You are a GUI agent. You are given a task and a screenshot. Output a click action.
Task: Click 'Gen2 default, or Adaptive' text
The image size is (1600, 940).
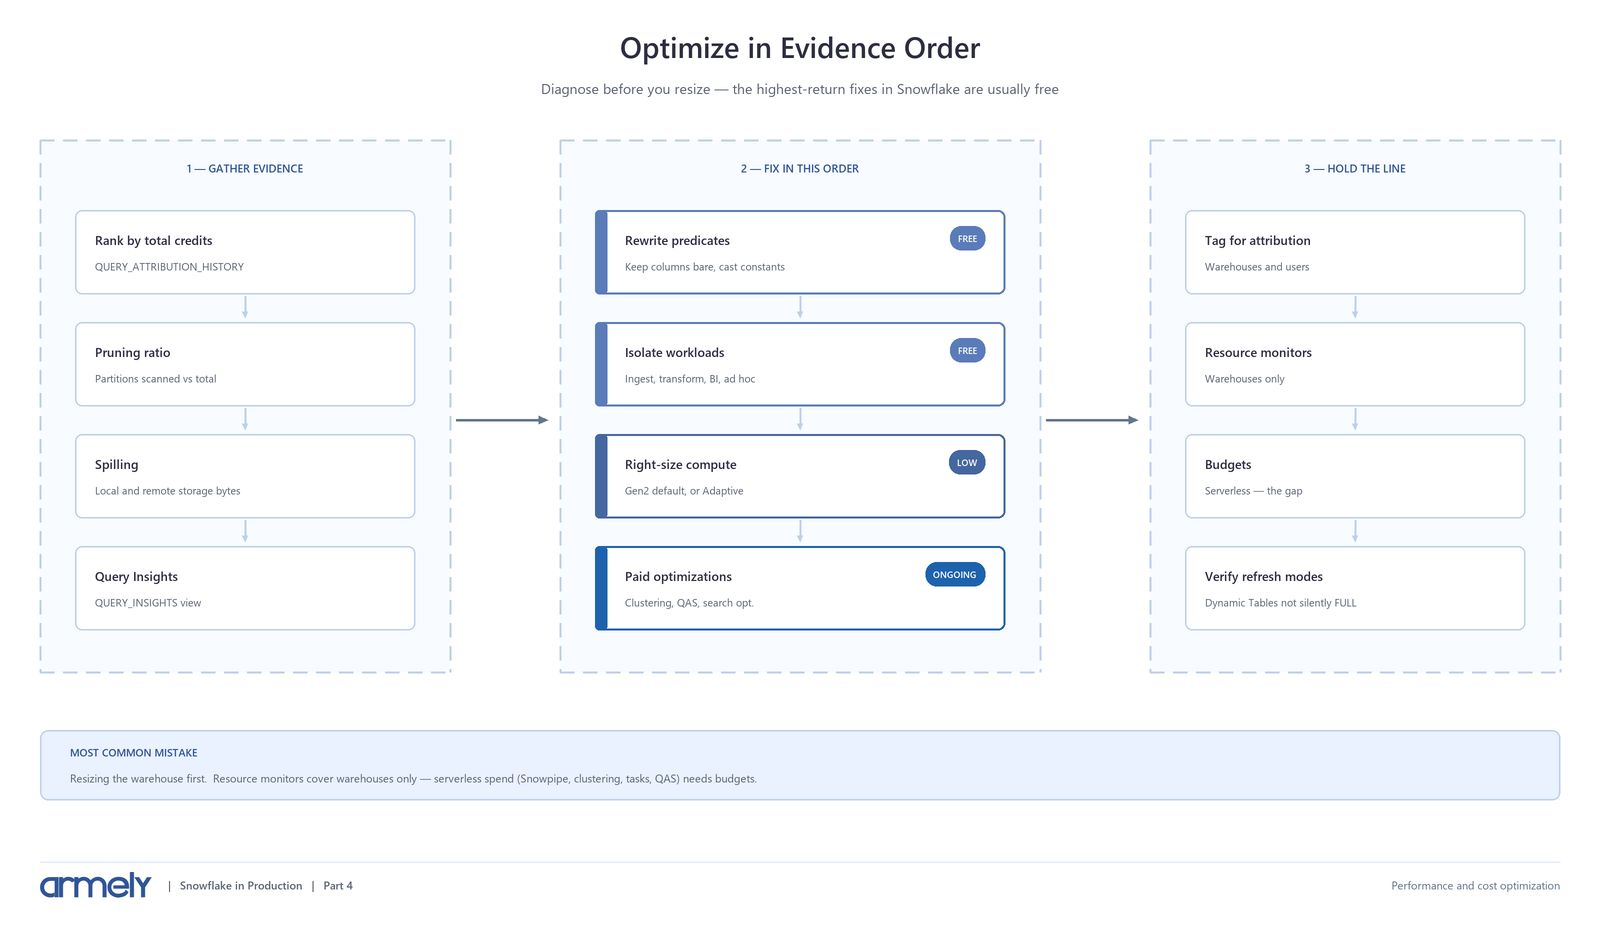click(x=684, y=491)
